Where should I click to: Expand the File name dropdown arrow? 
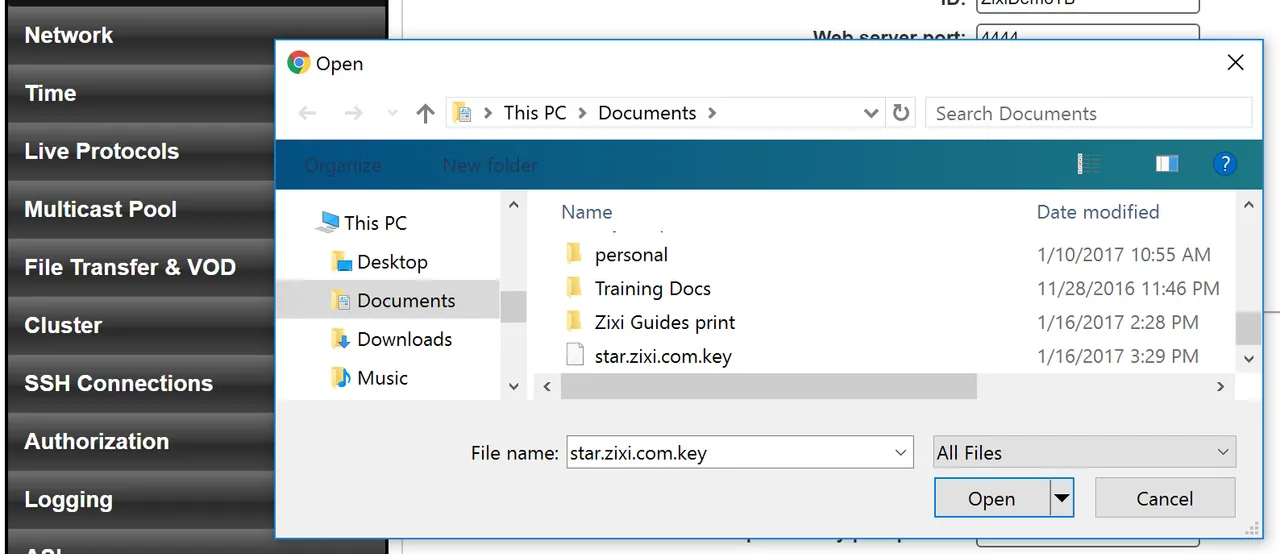point(900,453)
